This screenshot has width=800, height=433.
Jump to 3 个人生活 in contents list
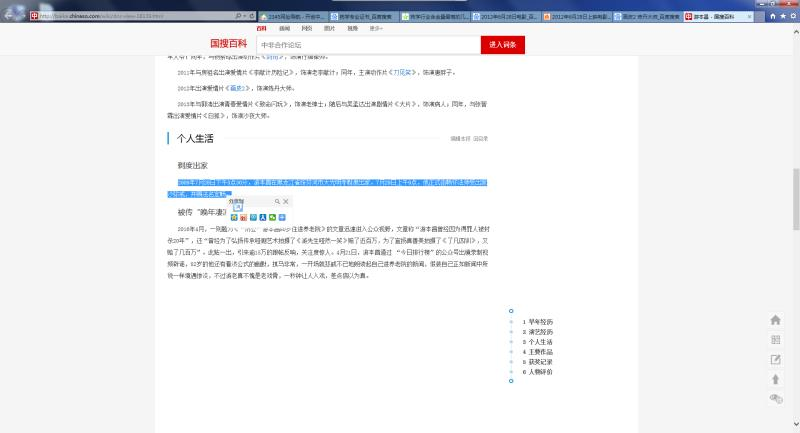click(538, 342)
